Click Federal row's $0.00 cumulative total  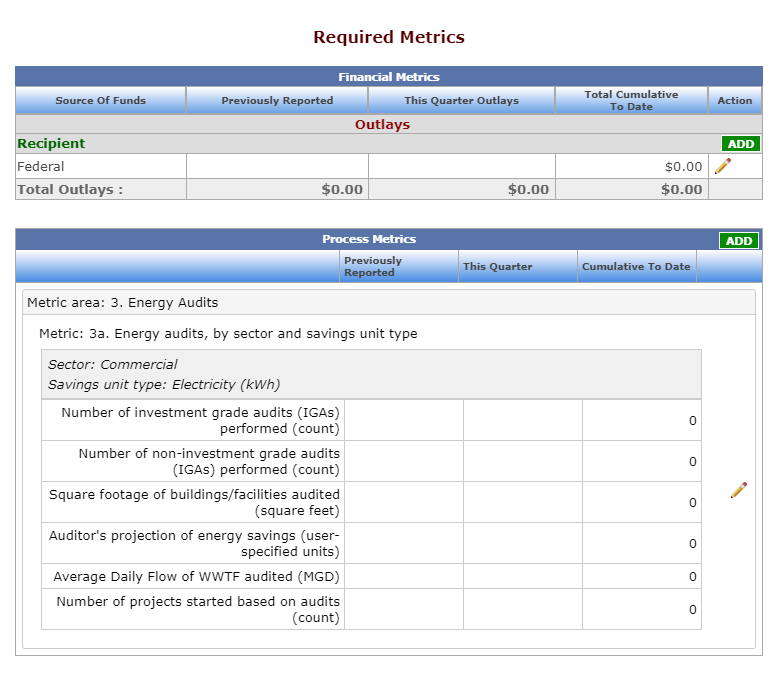tap(683, 167)
